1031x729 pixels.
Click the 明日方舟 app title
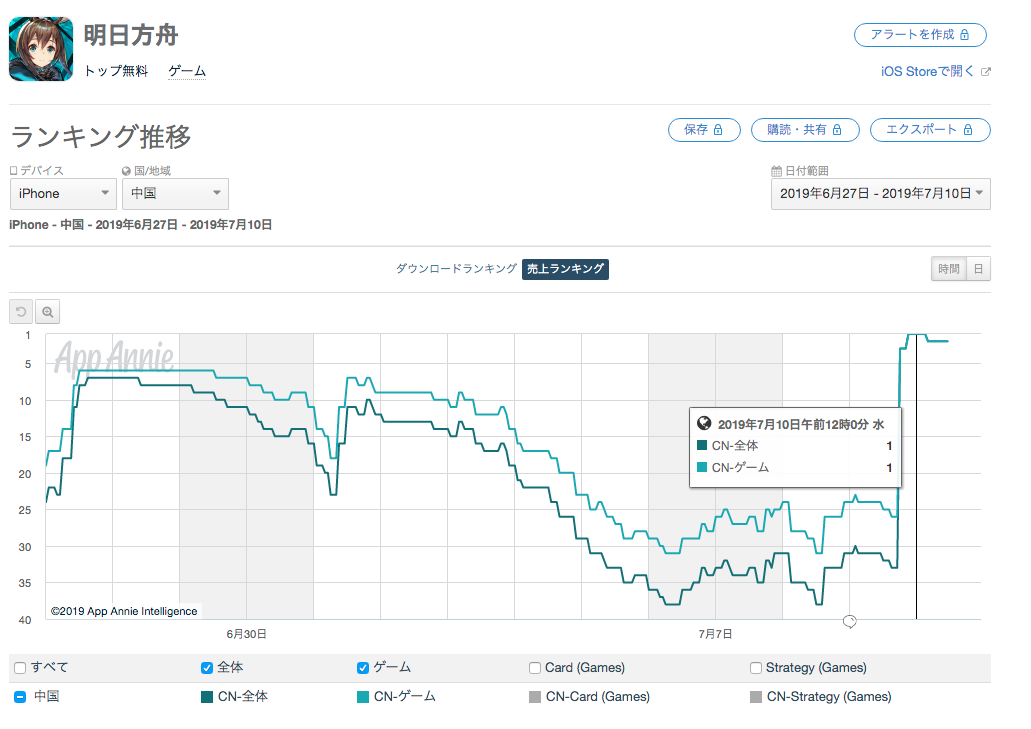(x=131, y=35)
